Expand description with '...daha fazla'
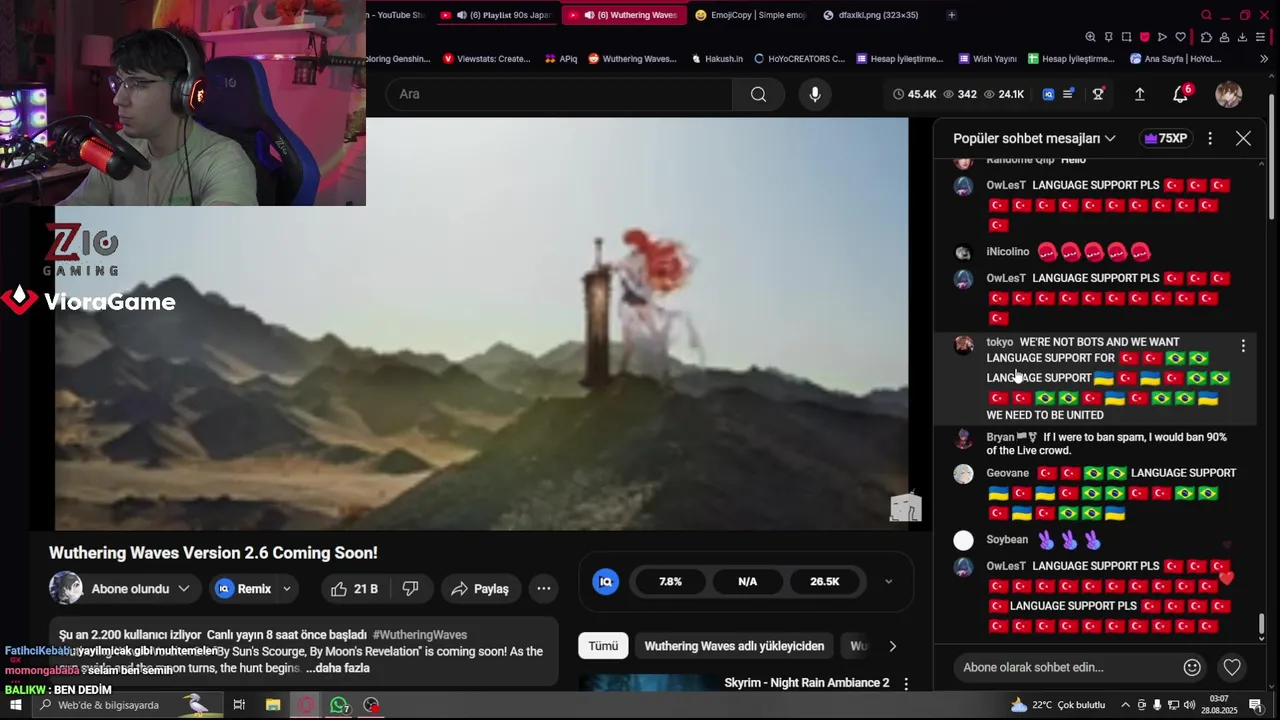 [338, 668]
